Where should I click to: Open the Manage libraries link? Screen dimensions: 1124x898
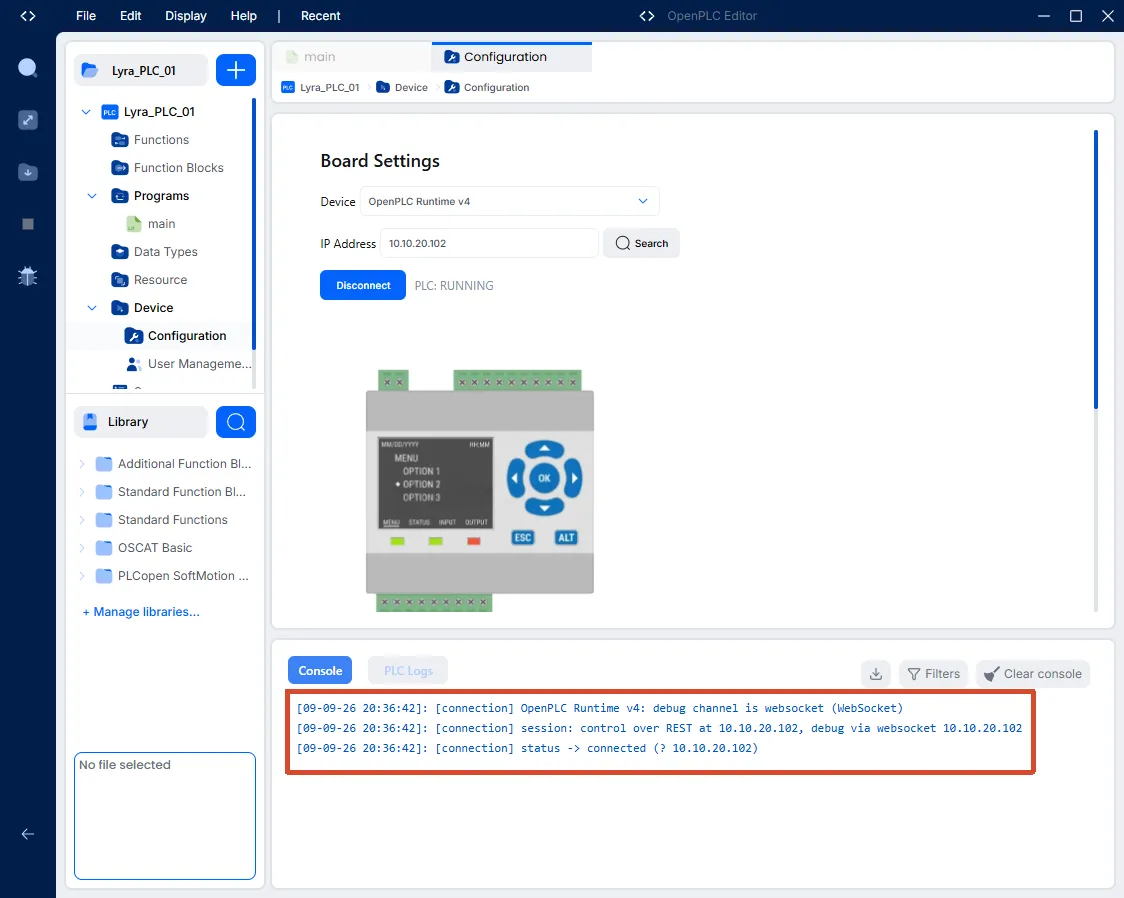click(141, 612)
